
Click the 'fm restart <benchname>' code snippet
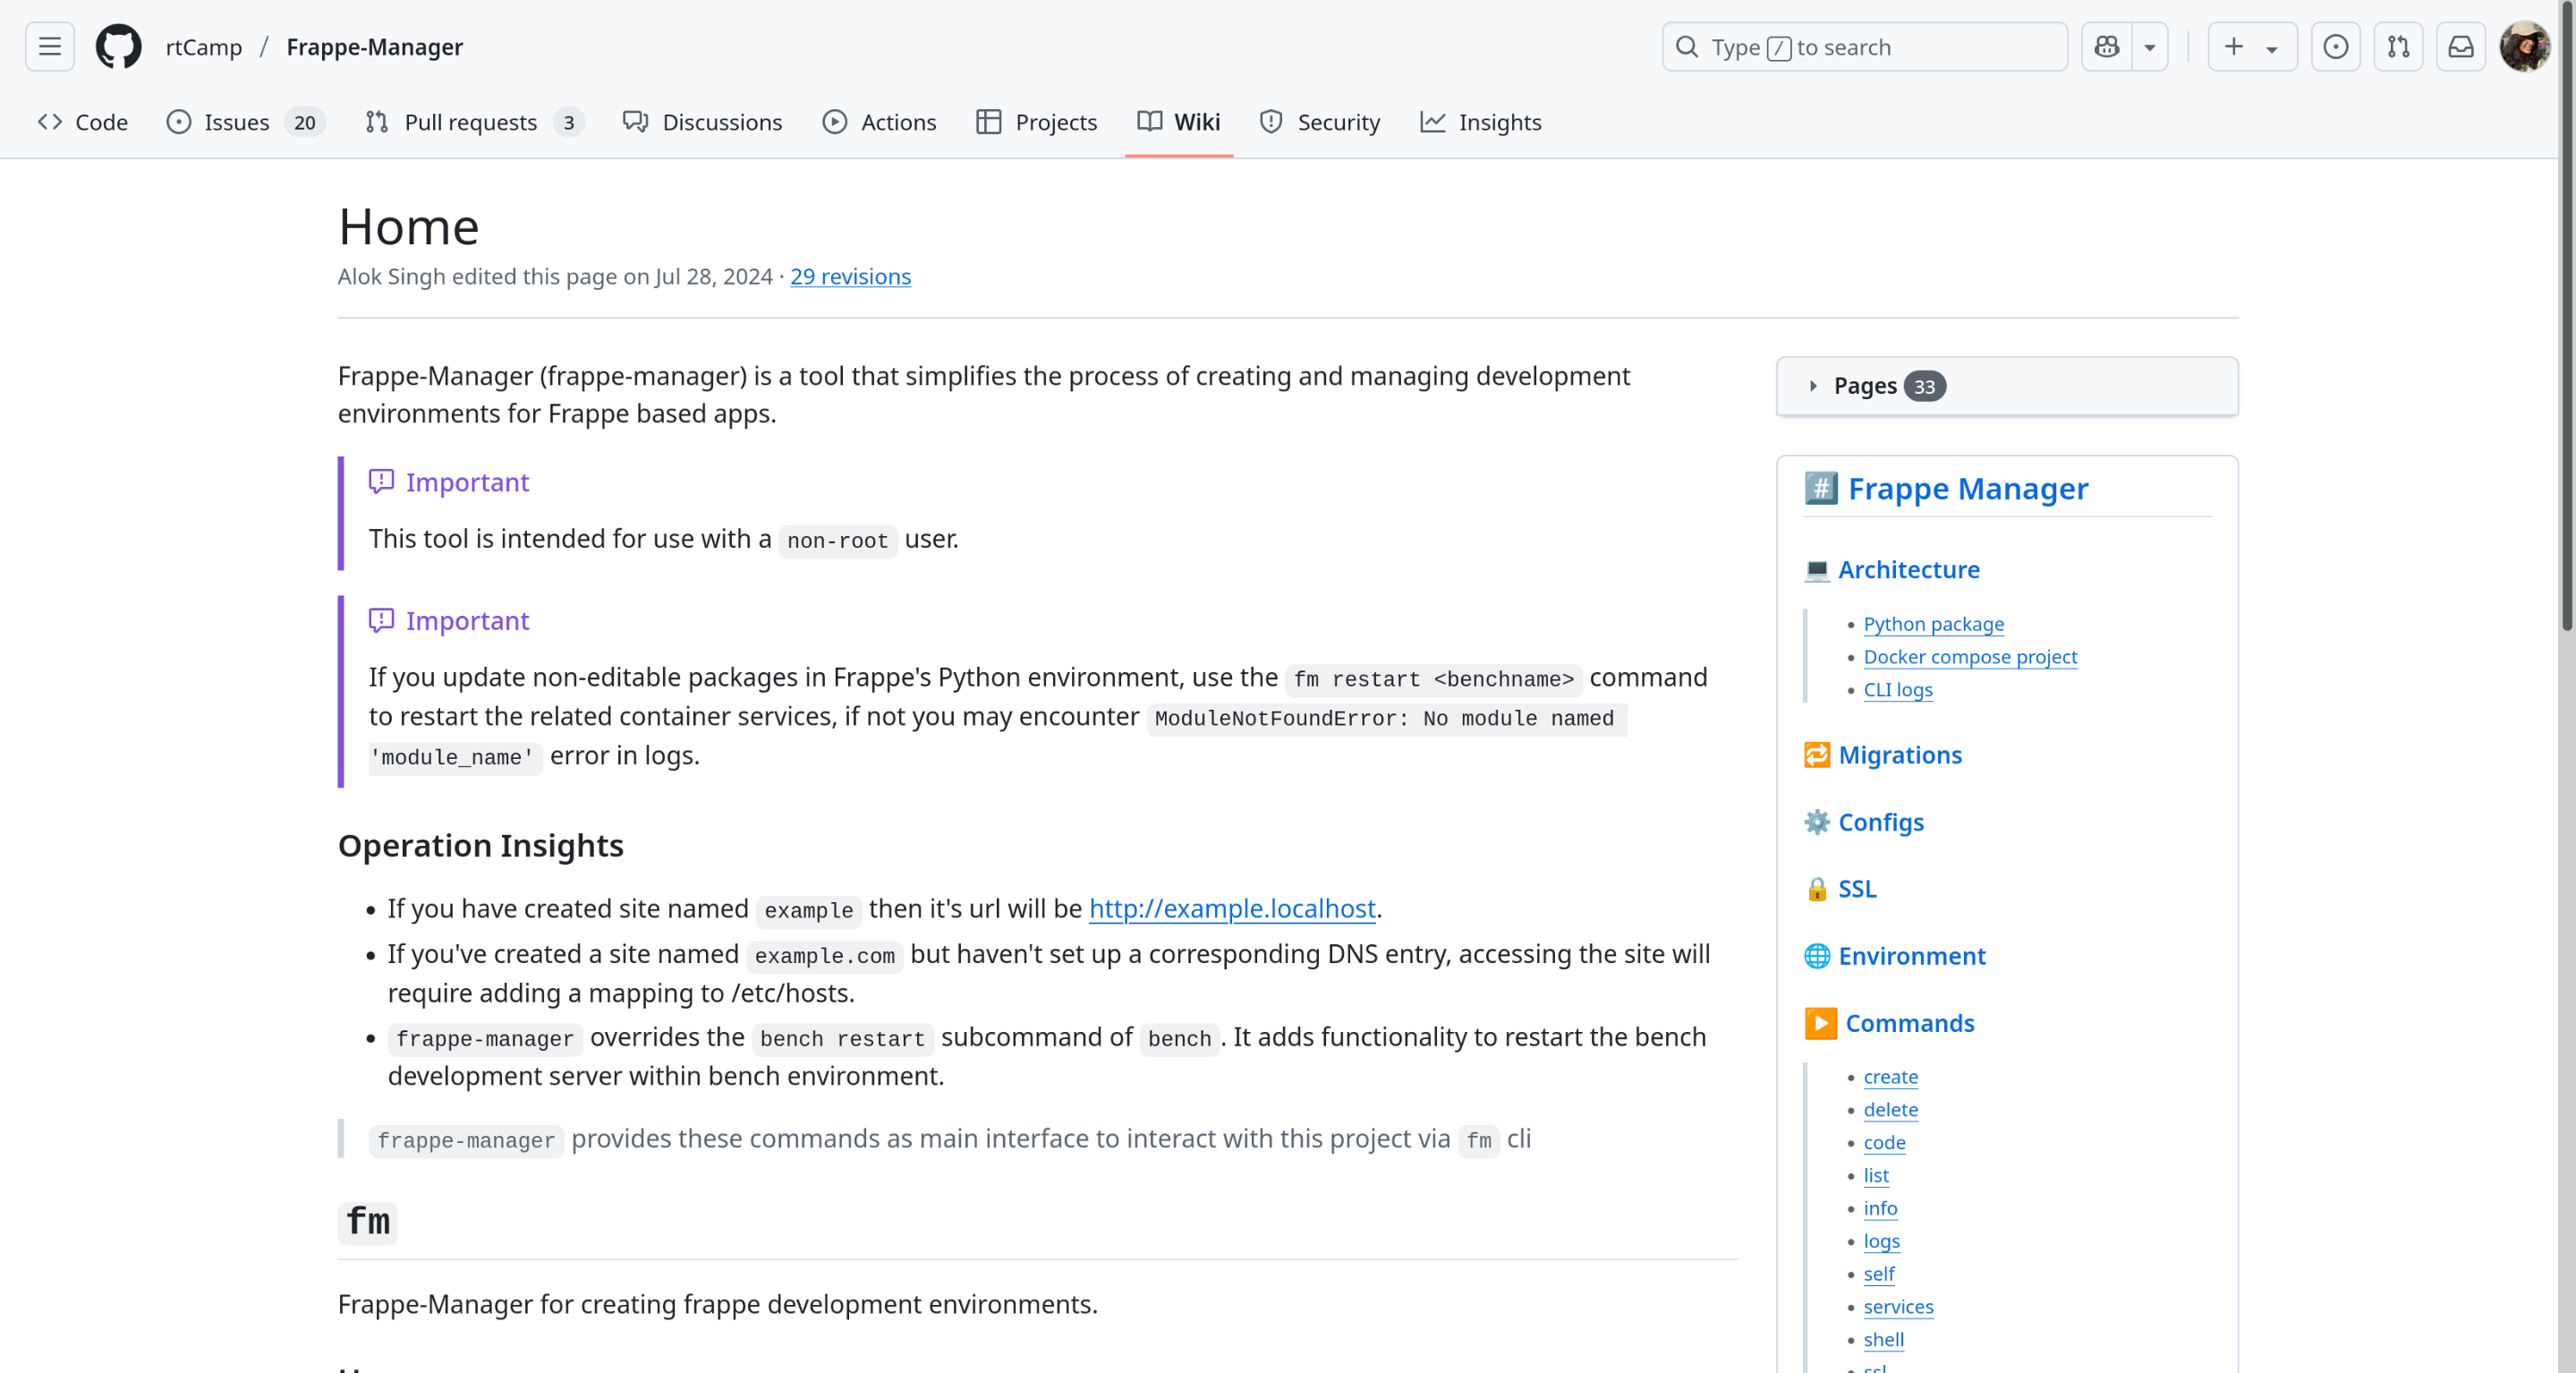(x=1434, y=680)
